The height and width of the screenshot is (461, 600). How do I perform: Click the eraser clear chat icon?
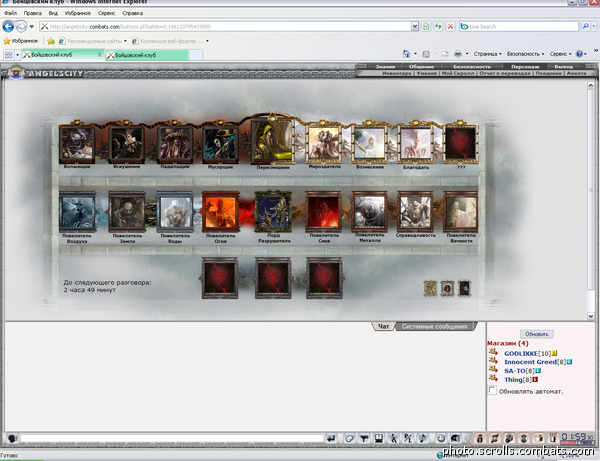click(349, 438)
